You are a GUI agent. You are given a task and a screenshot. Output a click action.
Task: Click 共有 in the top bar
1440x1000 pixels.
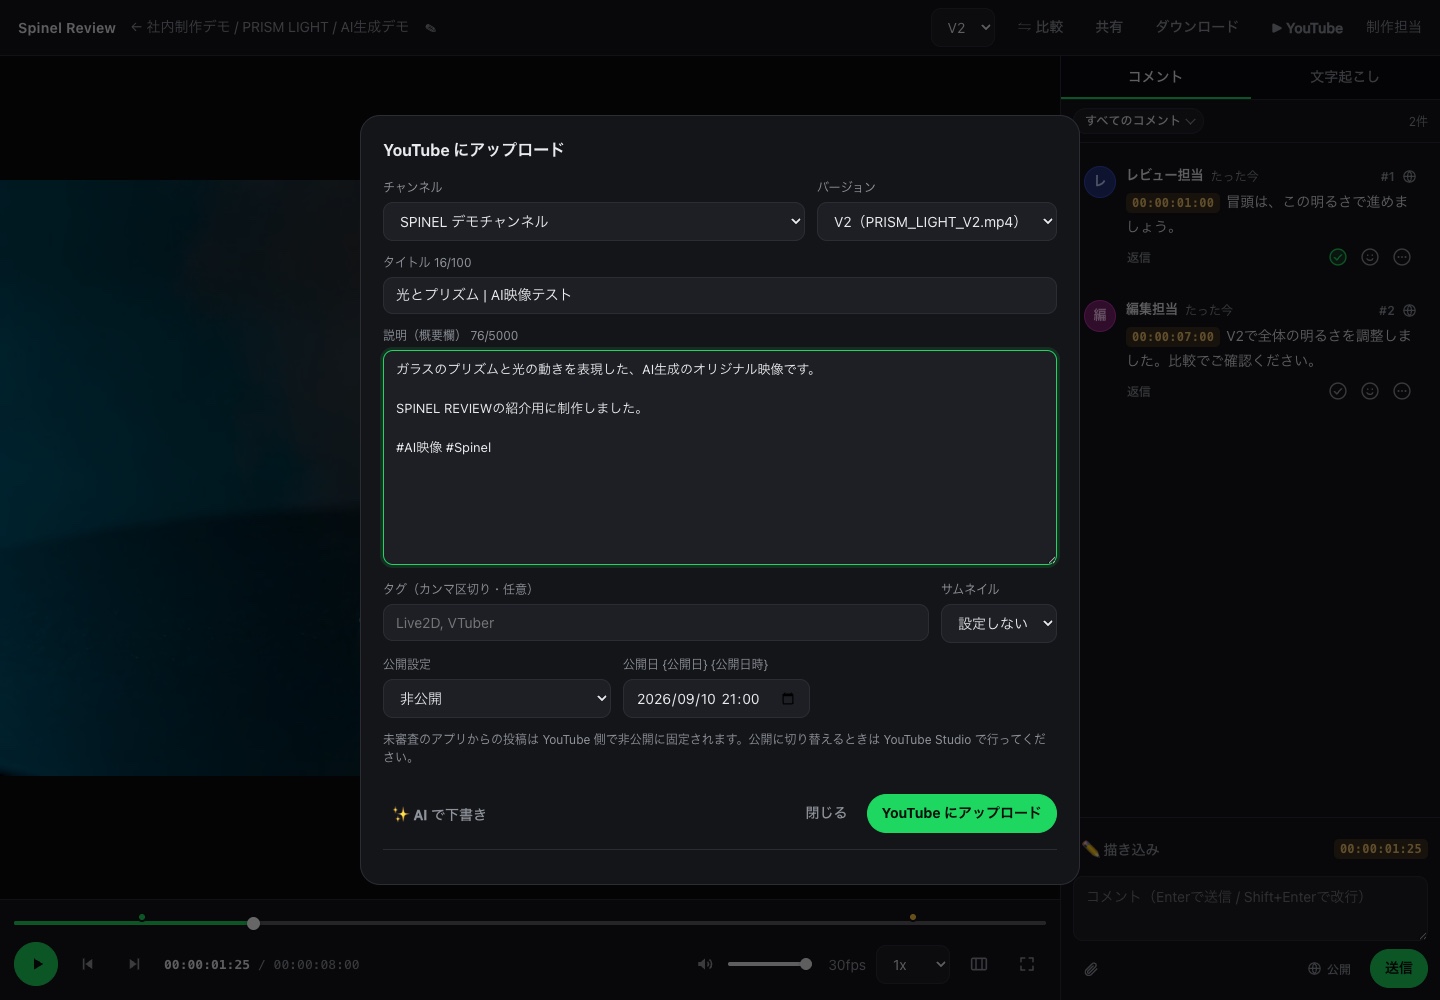click(1109, 27)
